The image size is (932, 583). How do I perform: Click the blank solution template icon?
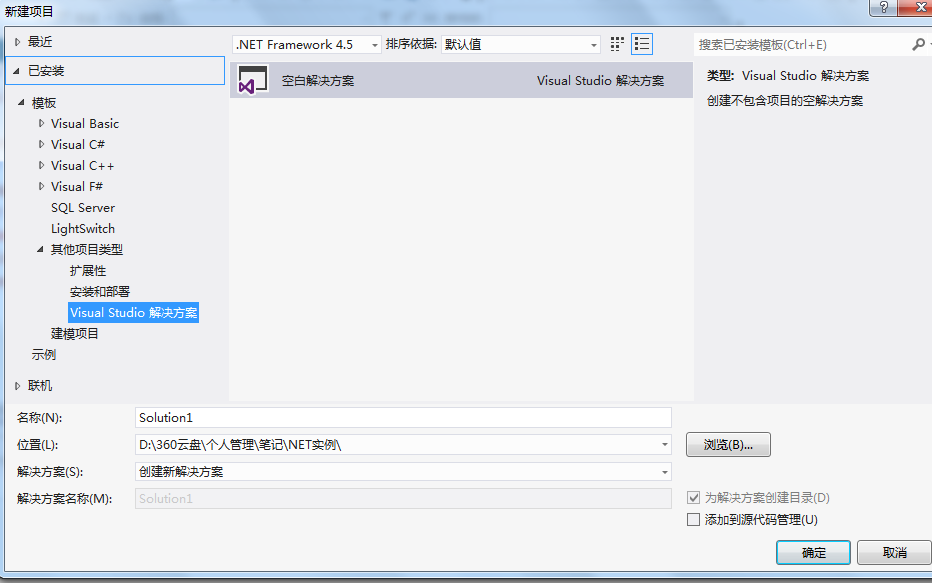pyautogui.click(x=253, y=80)
